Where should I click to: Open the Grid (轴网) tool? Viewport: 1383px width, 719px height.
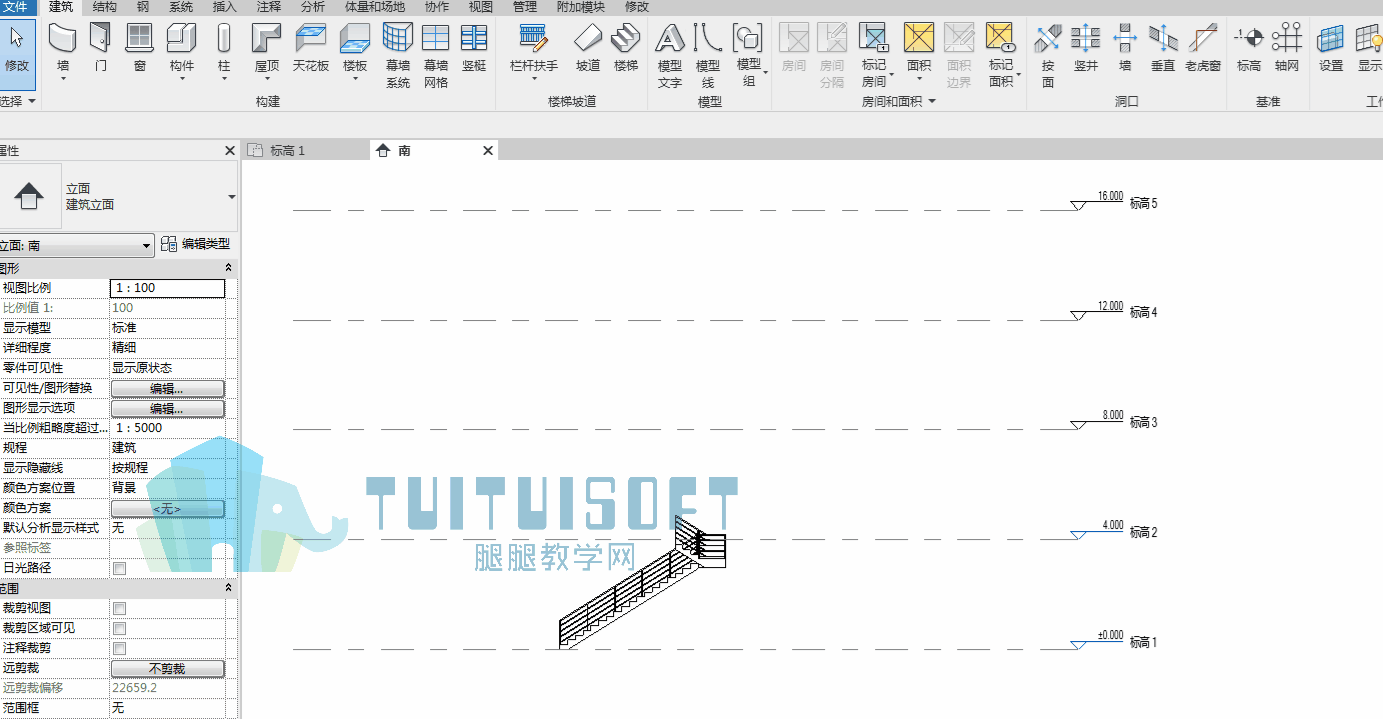[x=1287, y=48]
